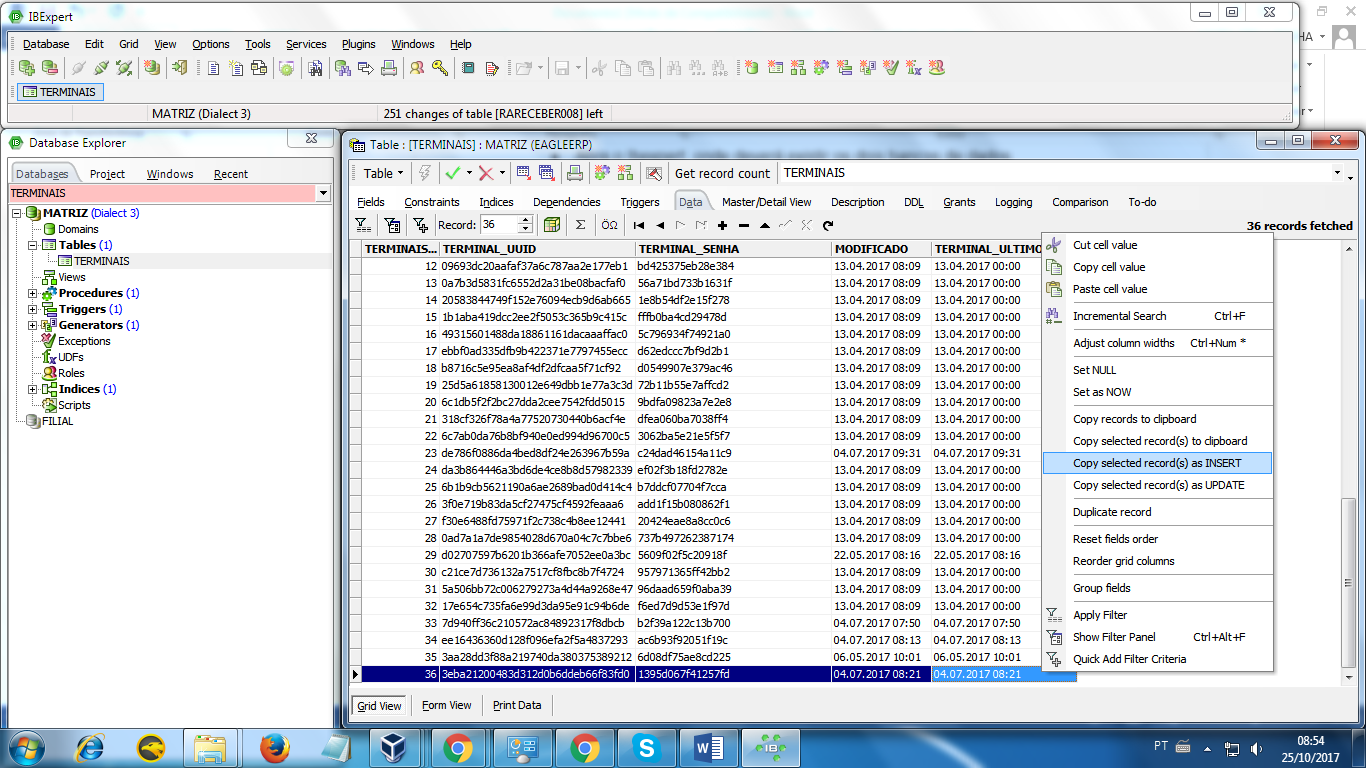1366x768 pixels.
Task: Click the Refresh data circular arrow icon
Action: 828,225
